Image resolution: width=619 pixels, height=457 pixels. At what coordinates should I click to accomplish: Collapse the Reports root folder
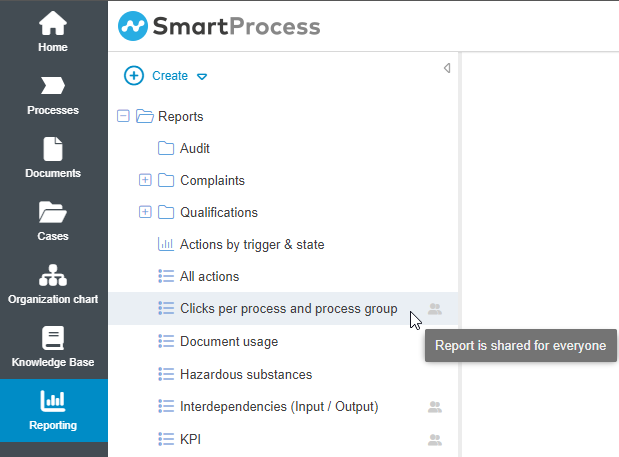point(123,117)
